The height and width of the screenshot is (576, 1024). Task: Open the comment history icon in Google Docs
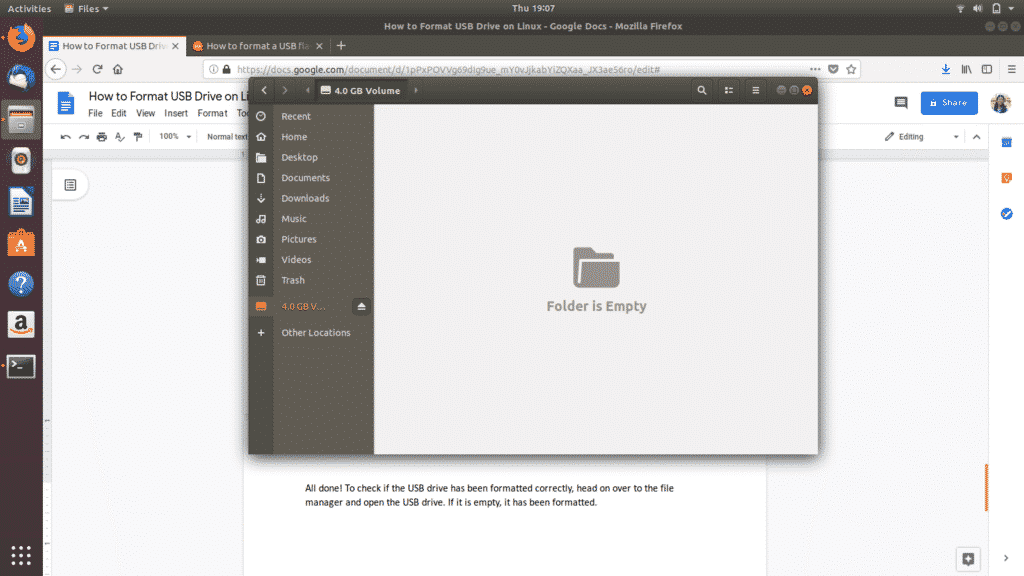(x=901, y=103)
